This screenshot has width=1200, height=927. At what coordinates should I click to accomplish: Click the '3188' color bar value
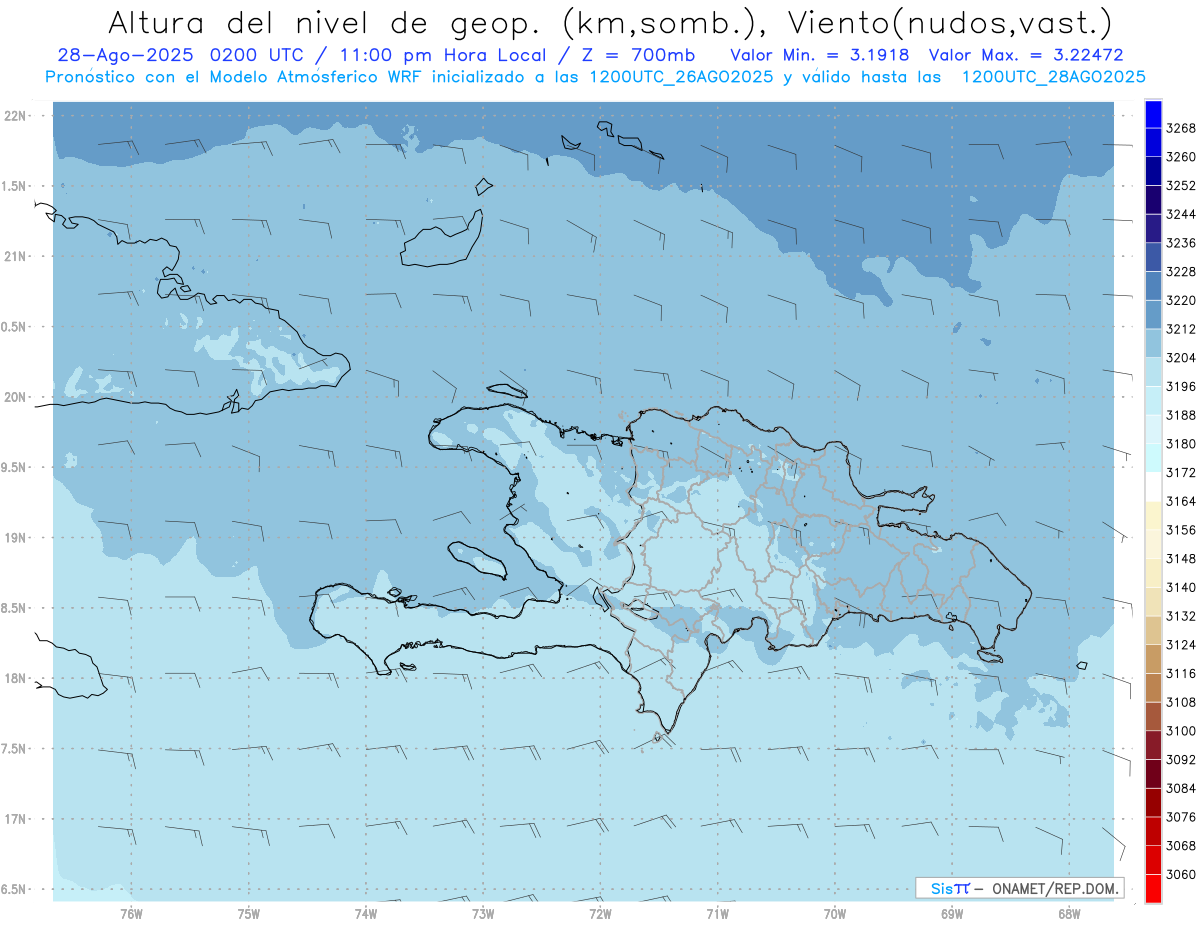click(x=1181, y=415)
